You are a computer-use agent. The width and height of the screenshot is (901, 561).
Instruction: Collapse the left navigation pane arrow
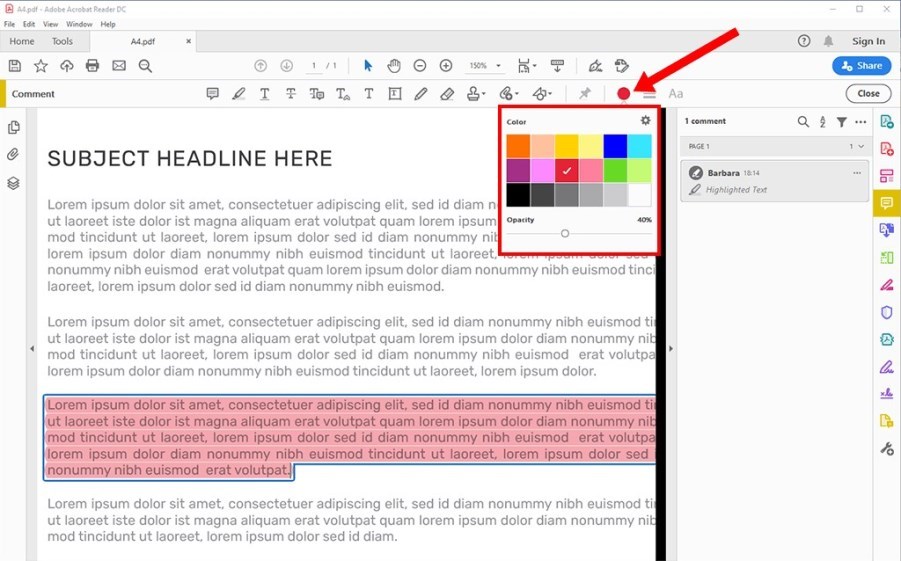(x=31, y=349)
